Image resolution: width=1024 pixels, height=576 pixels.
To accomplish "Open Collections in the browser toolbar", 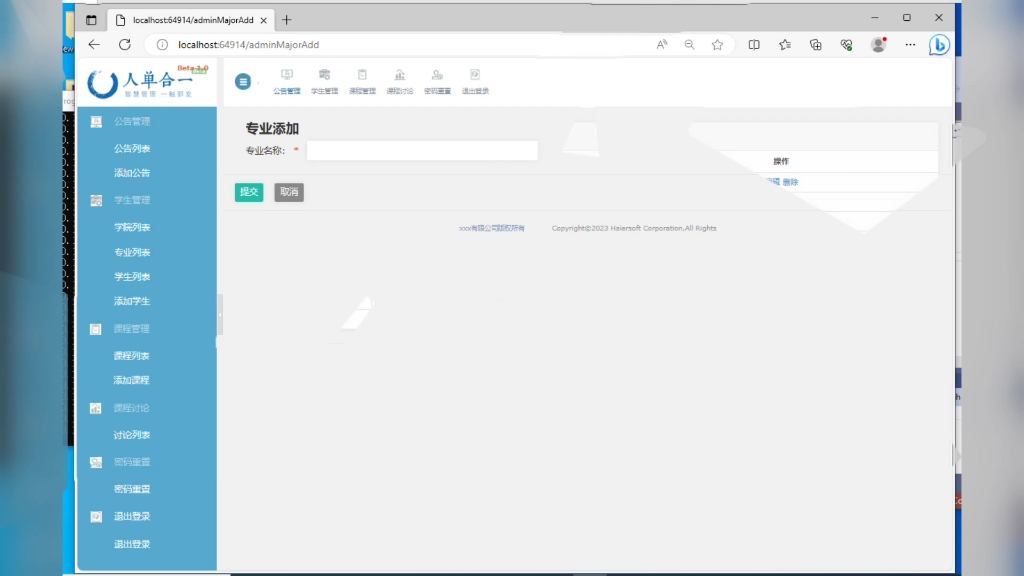I will (816, 44).
